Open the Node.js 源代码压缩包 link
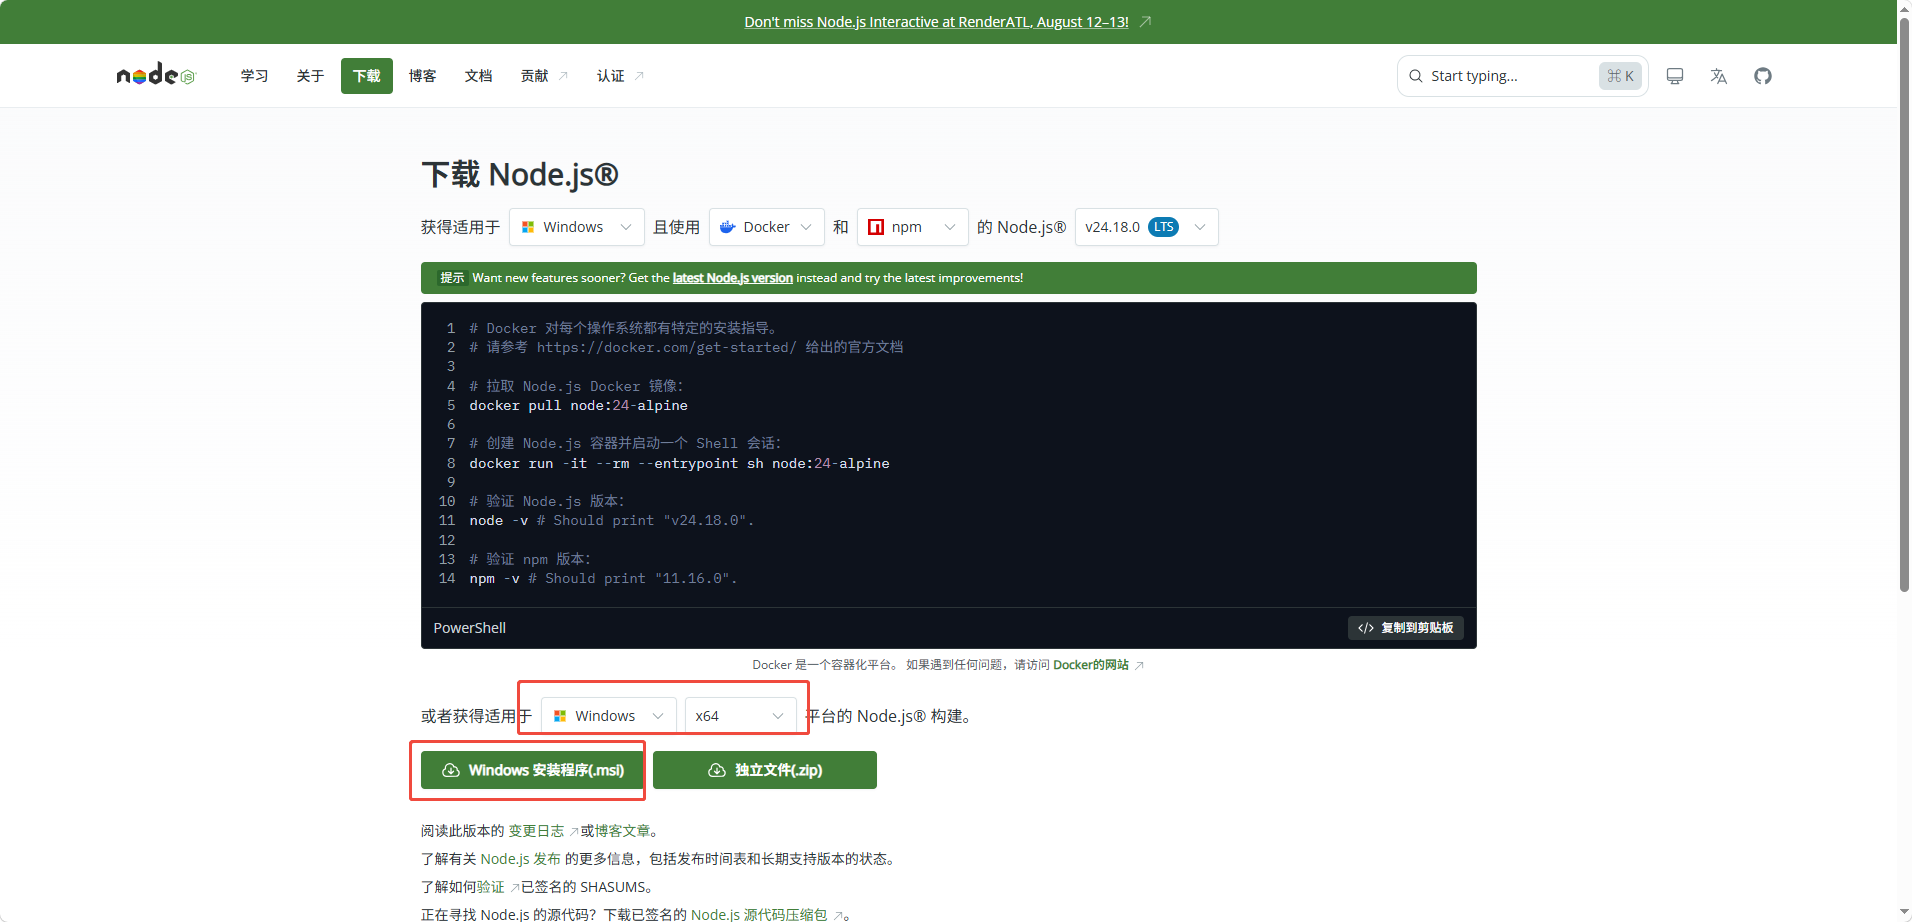The image size is (1912, 922). [759, 915]
